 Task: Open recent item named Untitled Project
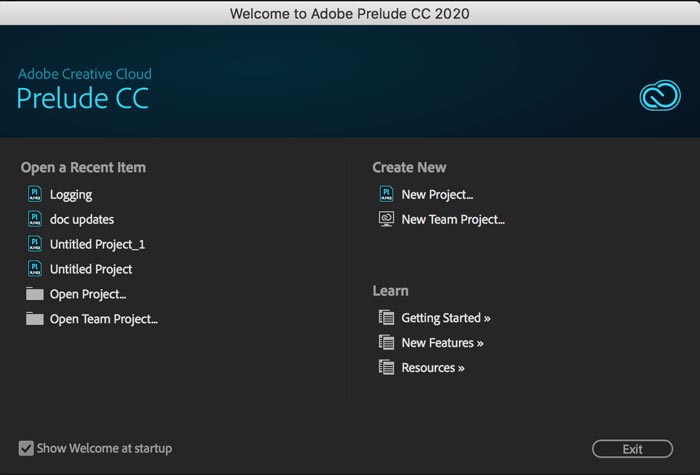[91, 269]
